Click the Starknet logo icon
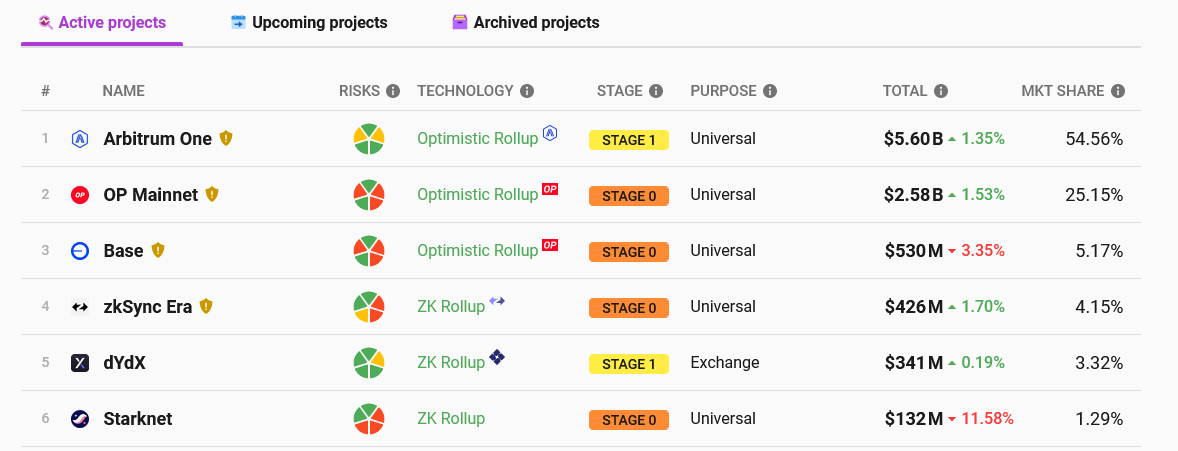The image size is (1178, 451). point(80,419)
